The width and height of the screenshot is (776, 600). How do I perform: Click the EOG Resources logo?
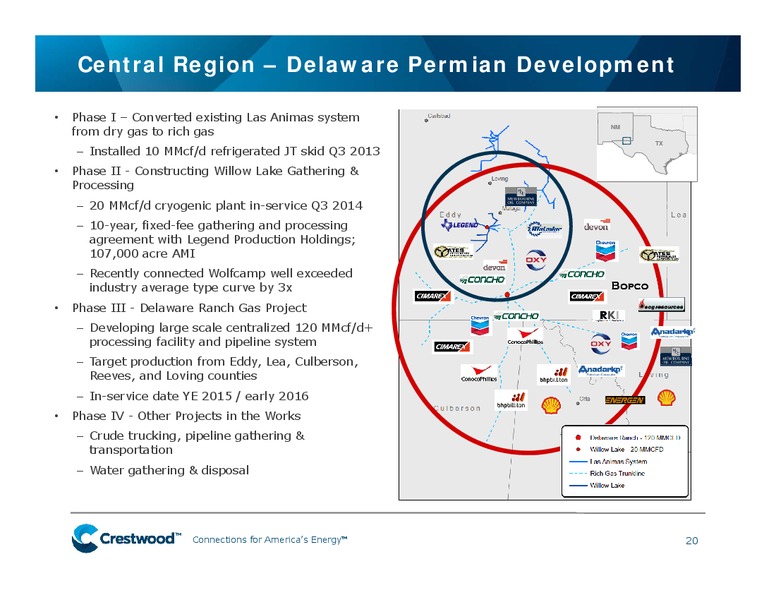tap(661, 305)
